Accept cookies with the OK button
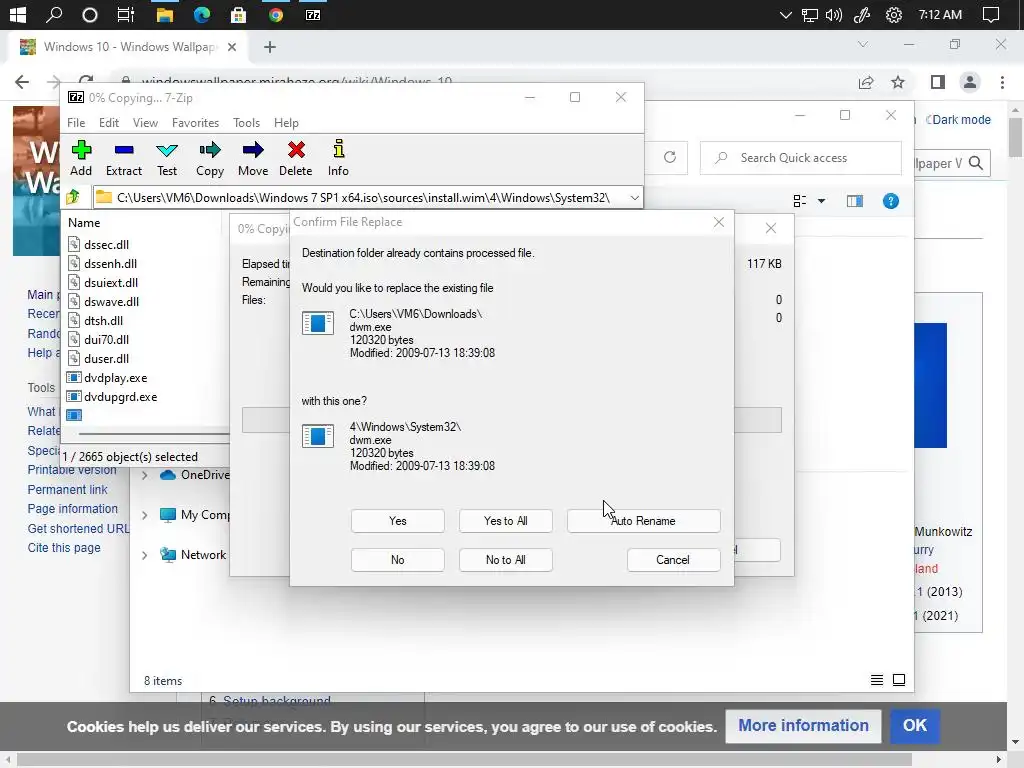The height and width of the screenshot is (768, 1024). pyautogui.click(x=915, y=726)
